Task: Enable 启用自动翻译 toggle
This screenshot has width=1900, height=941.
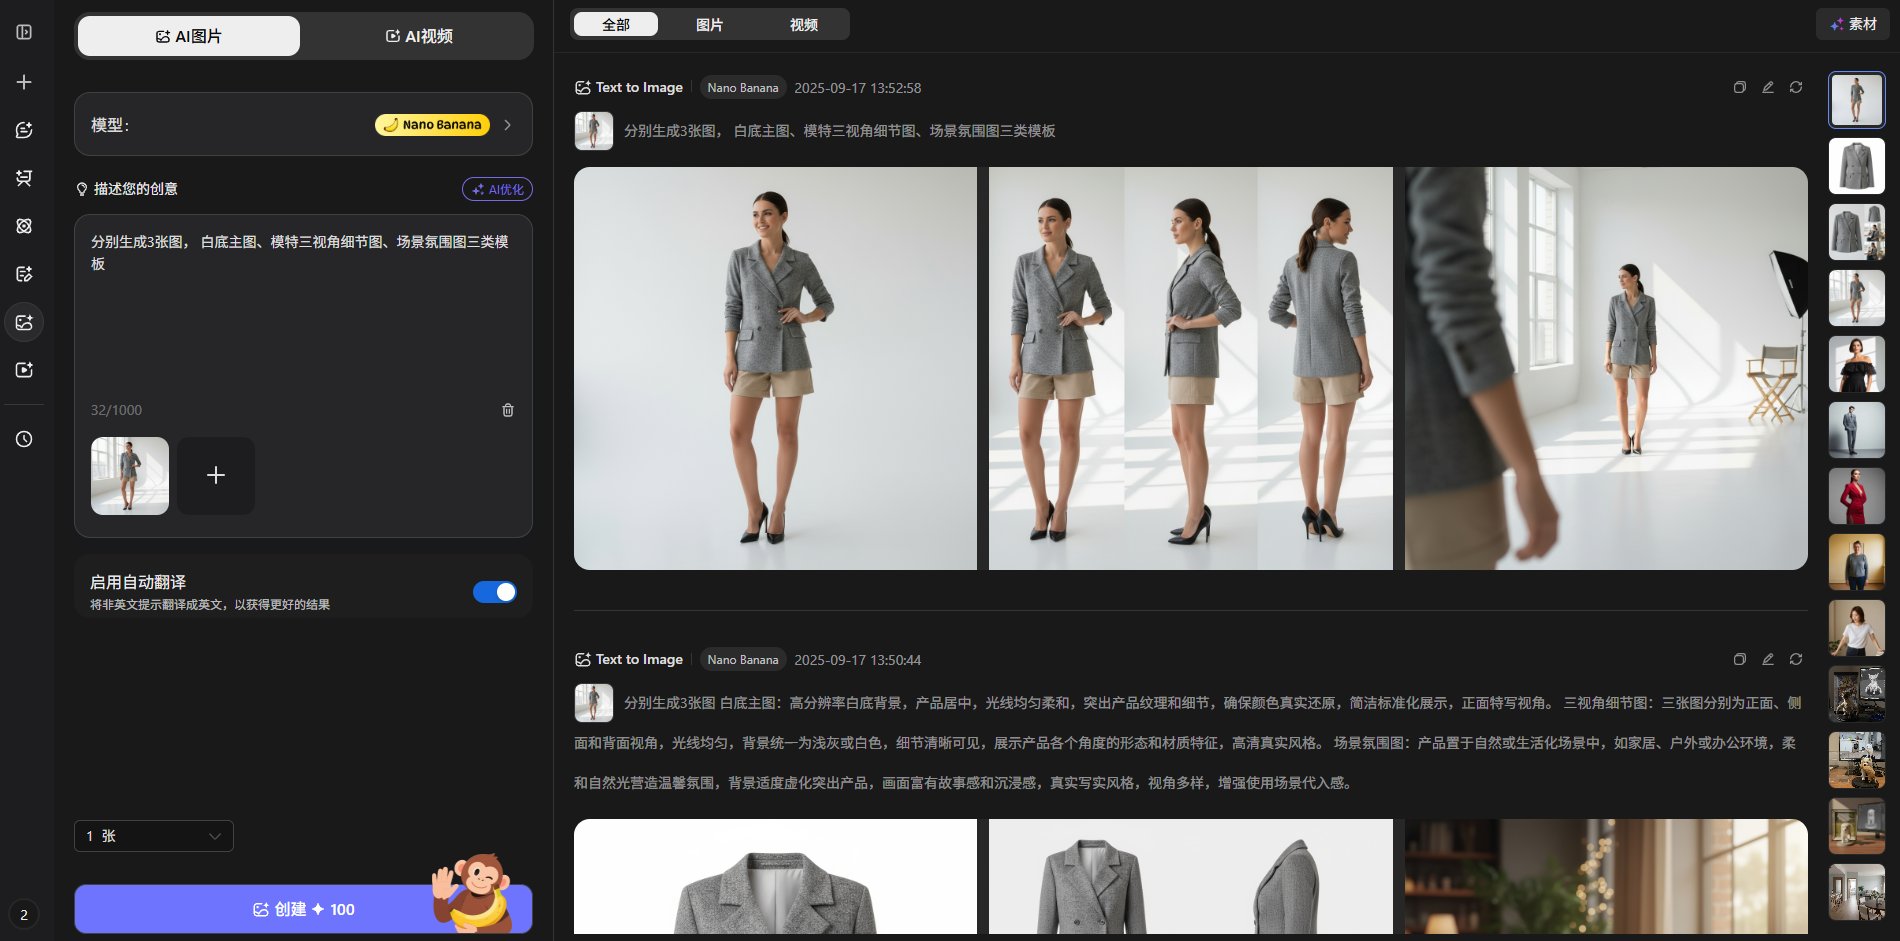Action: pos(494,592)
